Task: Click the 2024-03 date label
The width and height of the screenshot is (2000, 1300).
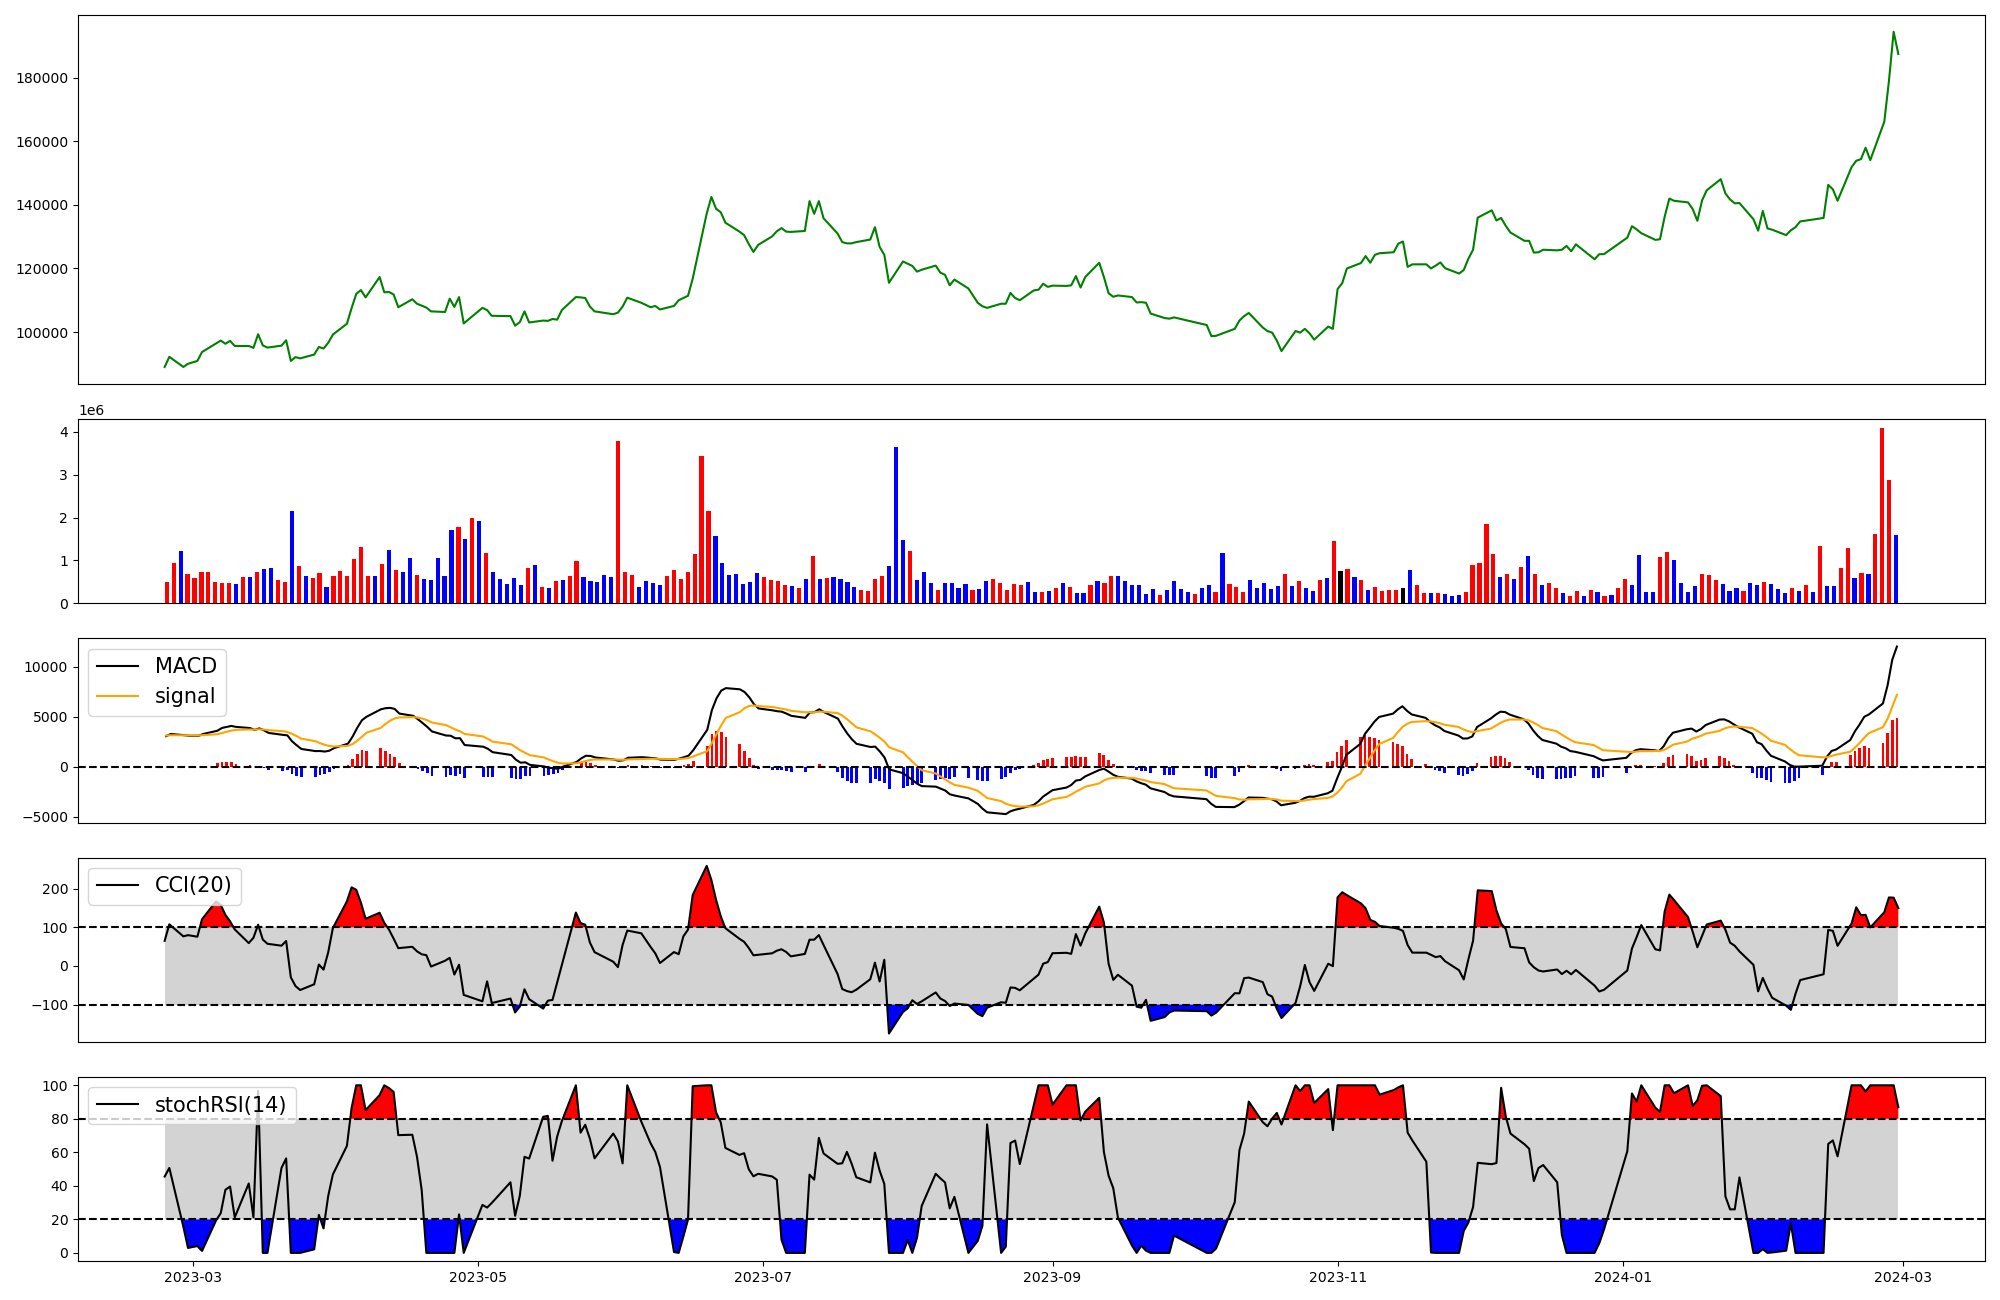Action: (1902, 1277)
